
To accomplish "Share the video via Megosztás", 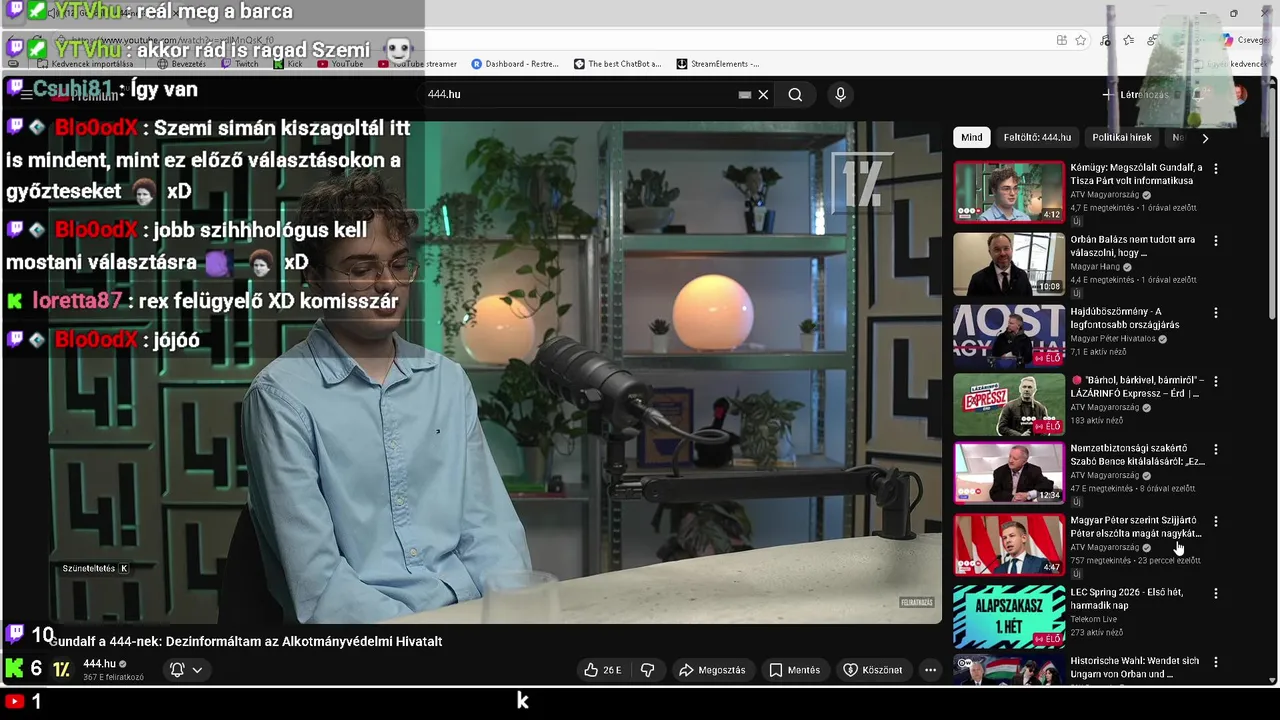I will pos(712,670).
